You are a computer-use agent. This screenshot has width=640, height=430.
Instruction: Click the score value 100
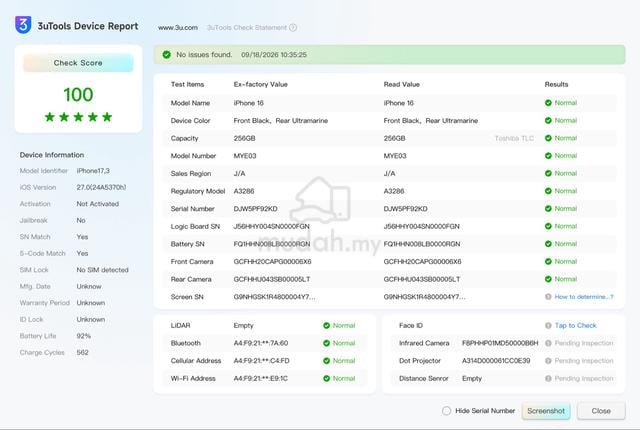(x=78, y=95)
